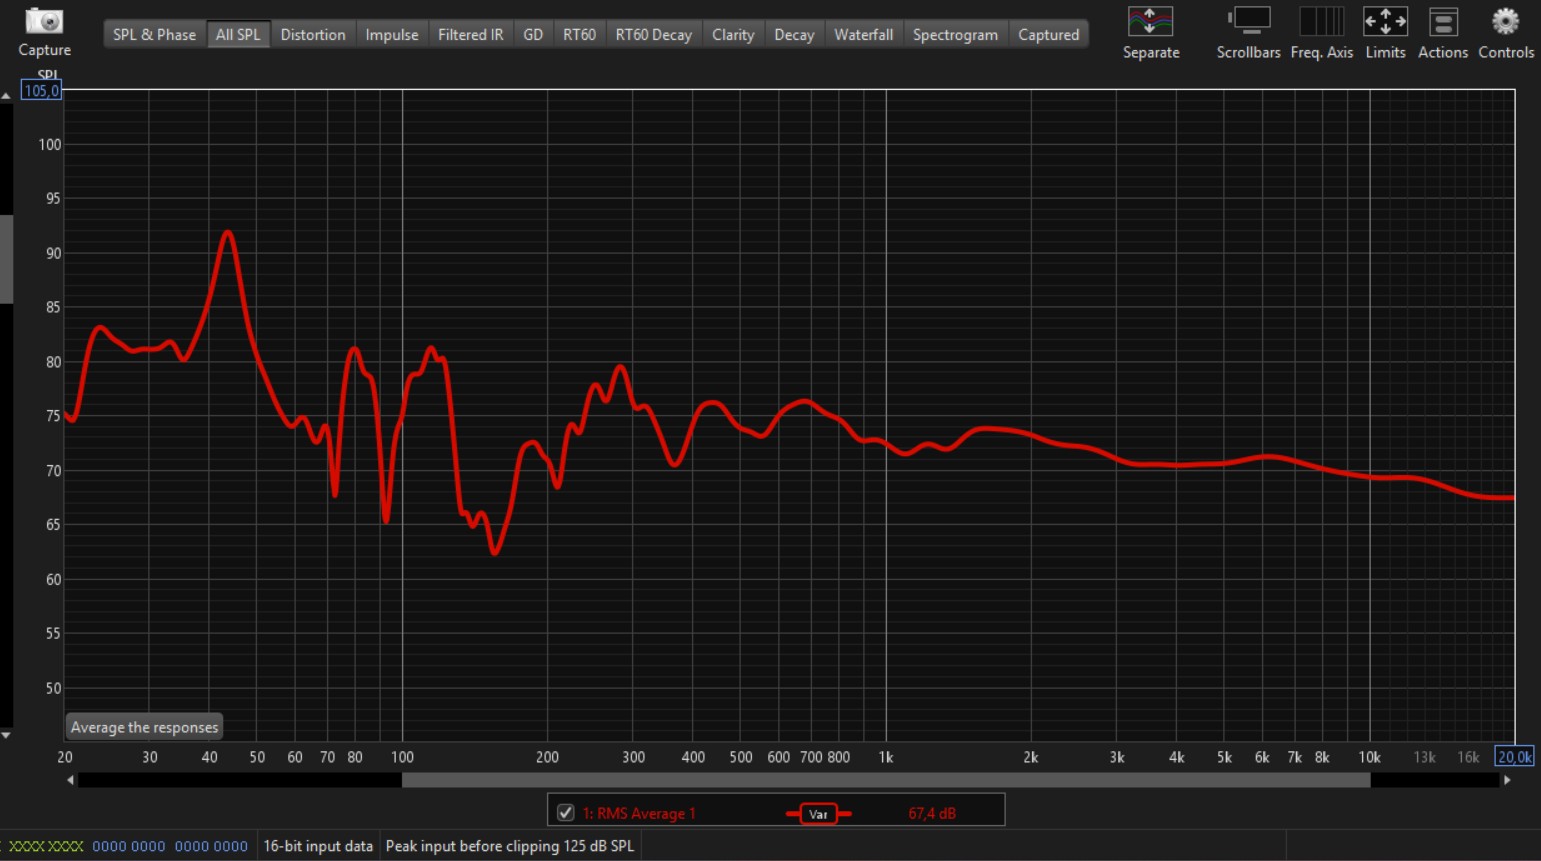Click the red Var smoothing trace icon

coord(818,814)
